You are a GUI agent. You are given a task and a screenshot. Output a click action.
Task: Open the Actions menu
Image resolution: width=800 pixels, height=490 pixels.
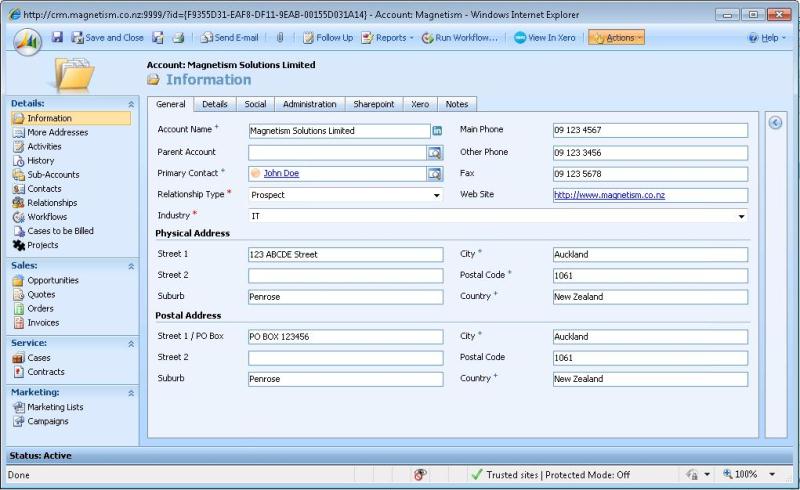(616, 38)
